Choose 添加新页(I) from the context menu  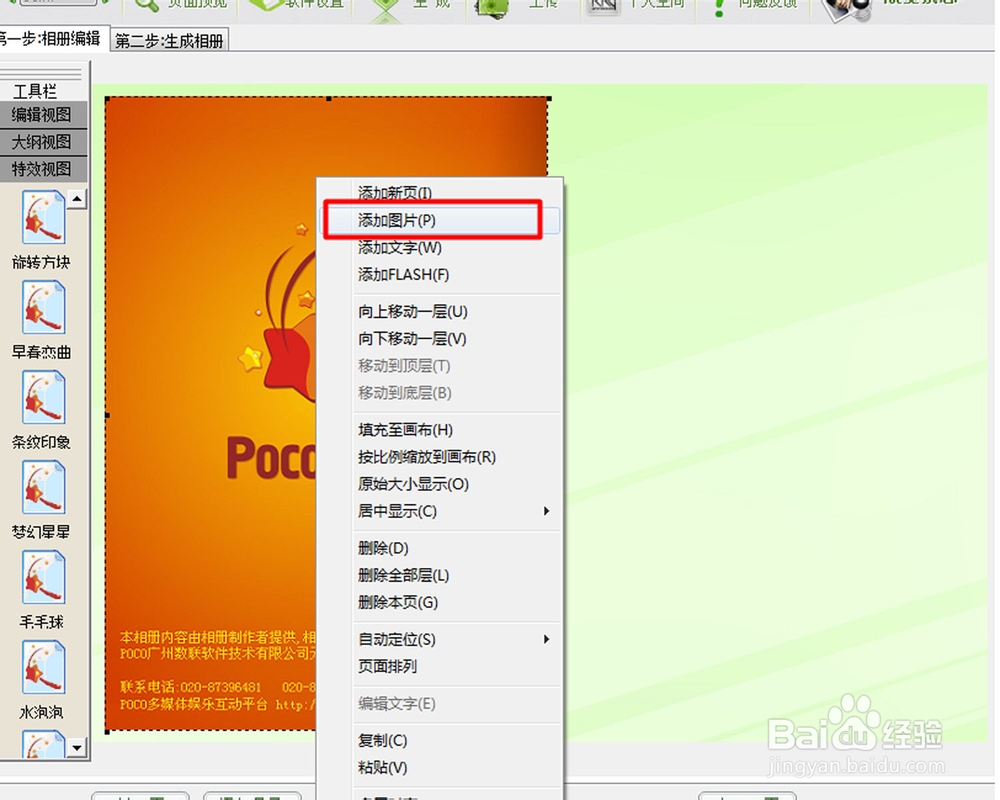click(440, 193)
